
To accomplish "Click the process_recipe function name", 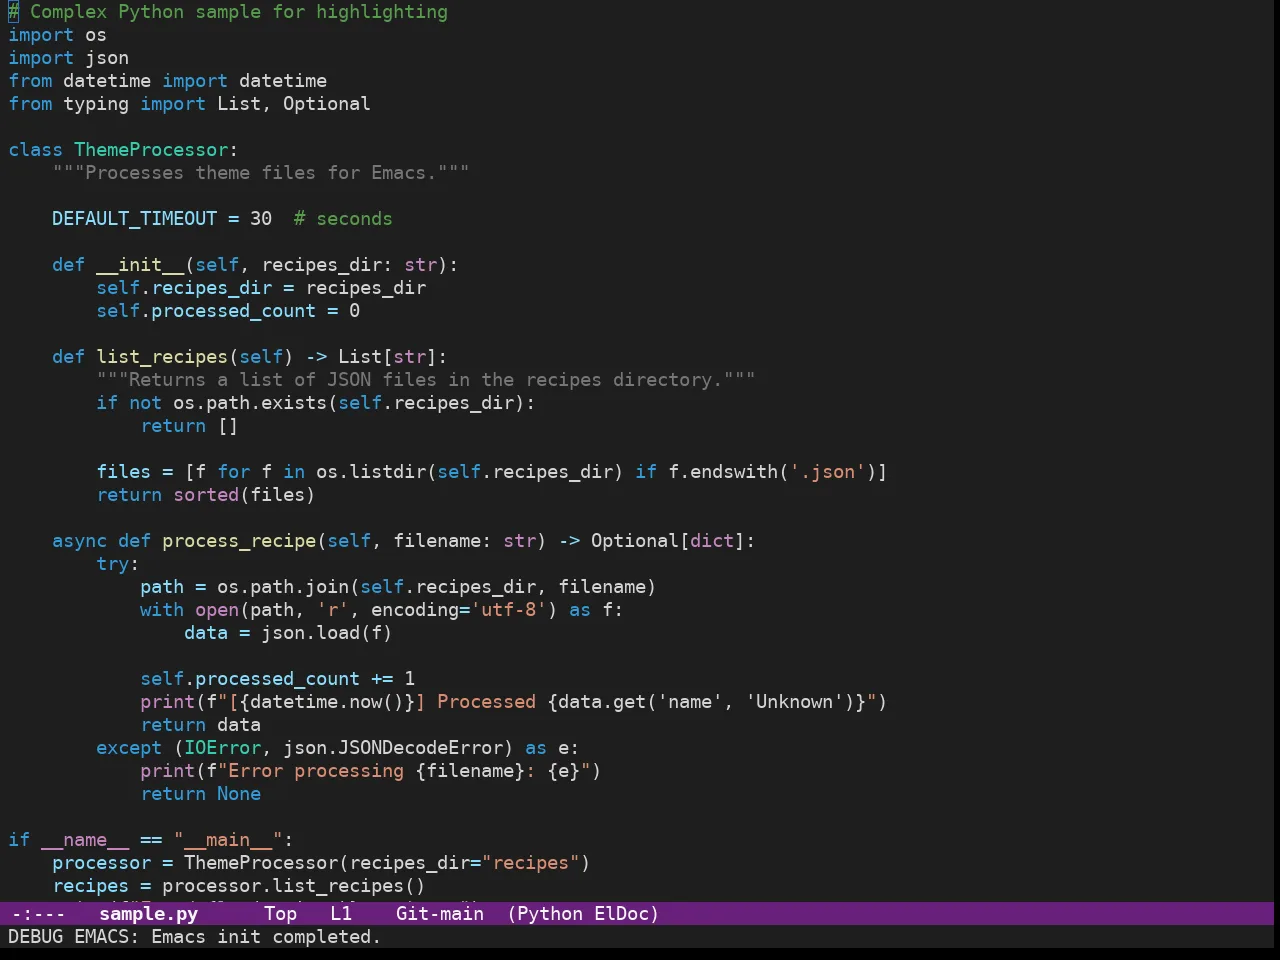I will coord(239,541).
